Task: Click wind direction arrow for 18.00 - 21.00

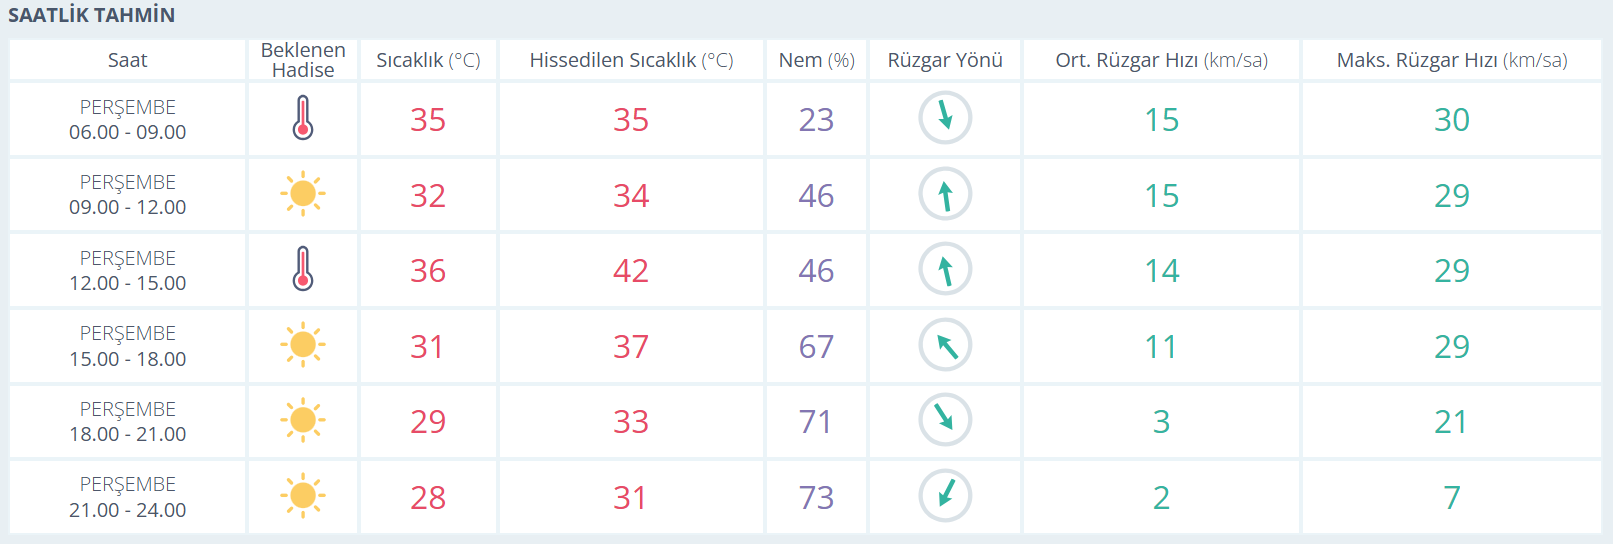Action: click(945, 421)
